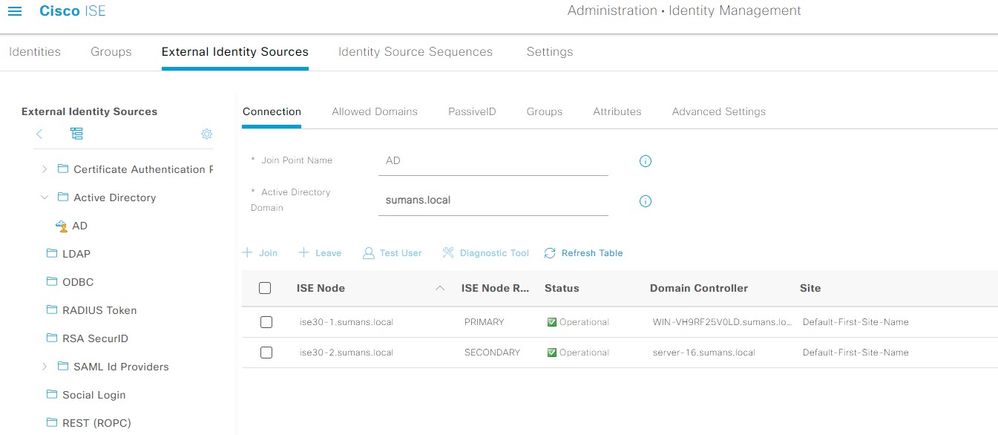Tick the select-all checkbox in table header
998x435 pixels.
coord(265,288)
